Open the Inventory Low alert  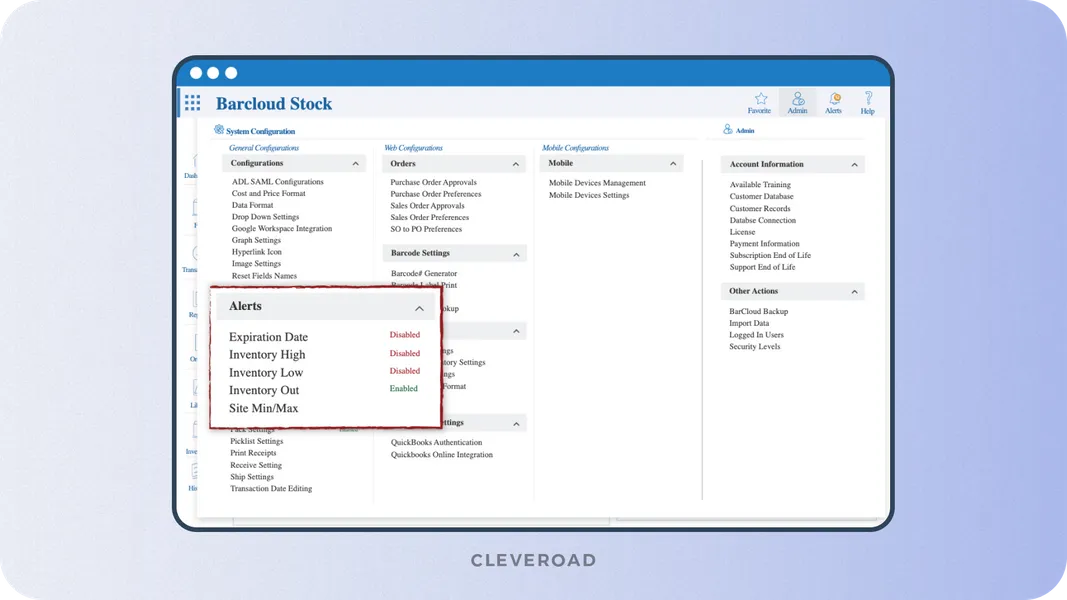(x=266, y=373)
